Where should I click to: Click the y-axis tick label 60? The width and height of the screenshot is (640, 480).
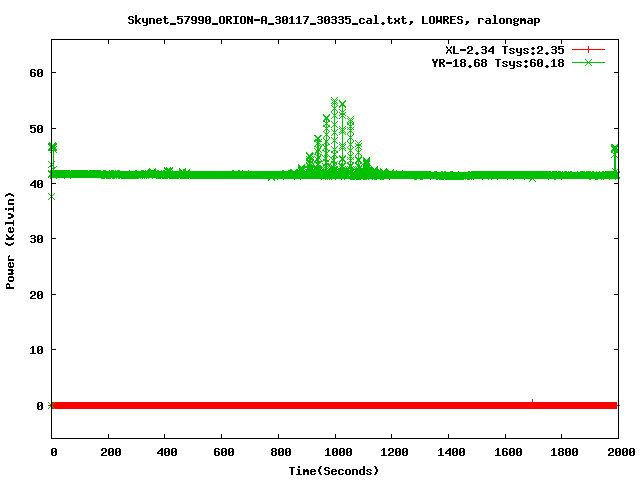36,73
